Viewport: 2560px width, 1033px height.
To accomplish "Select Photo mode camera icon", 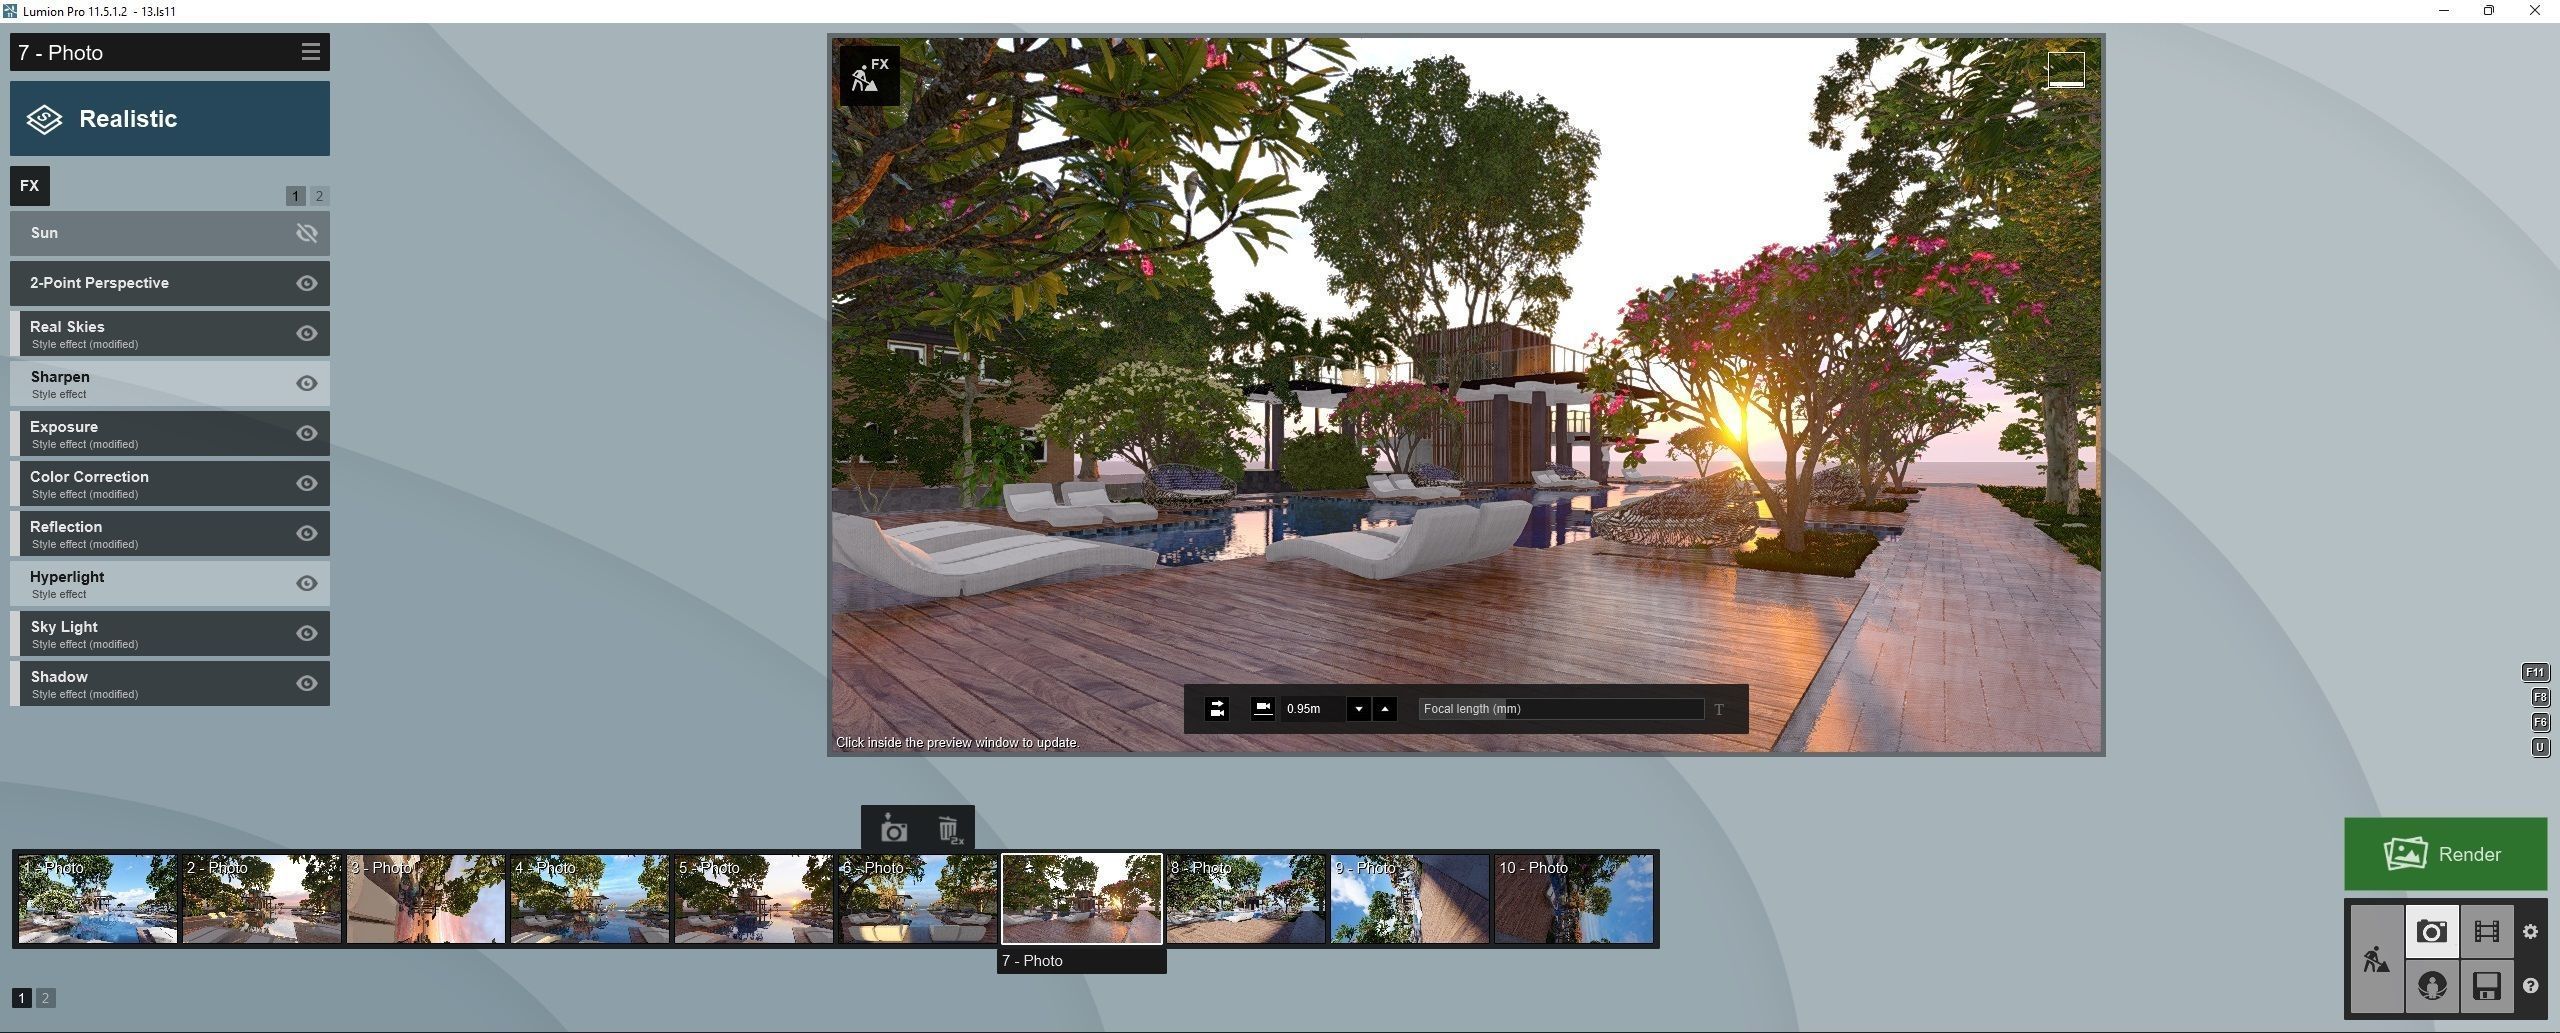I will coord(2432,932).
